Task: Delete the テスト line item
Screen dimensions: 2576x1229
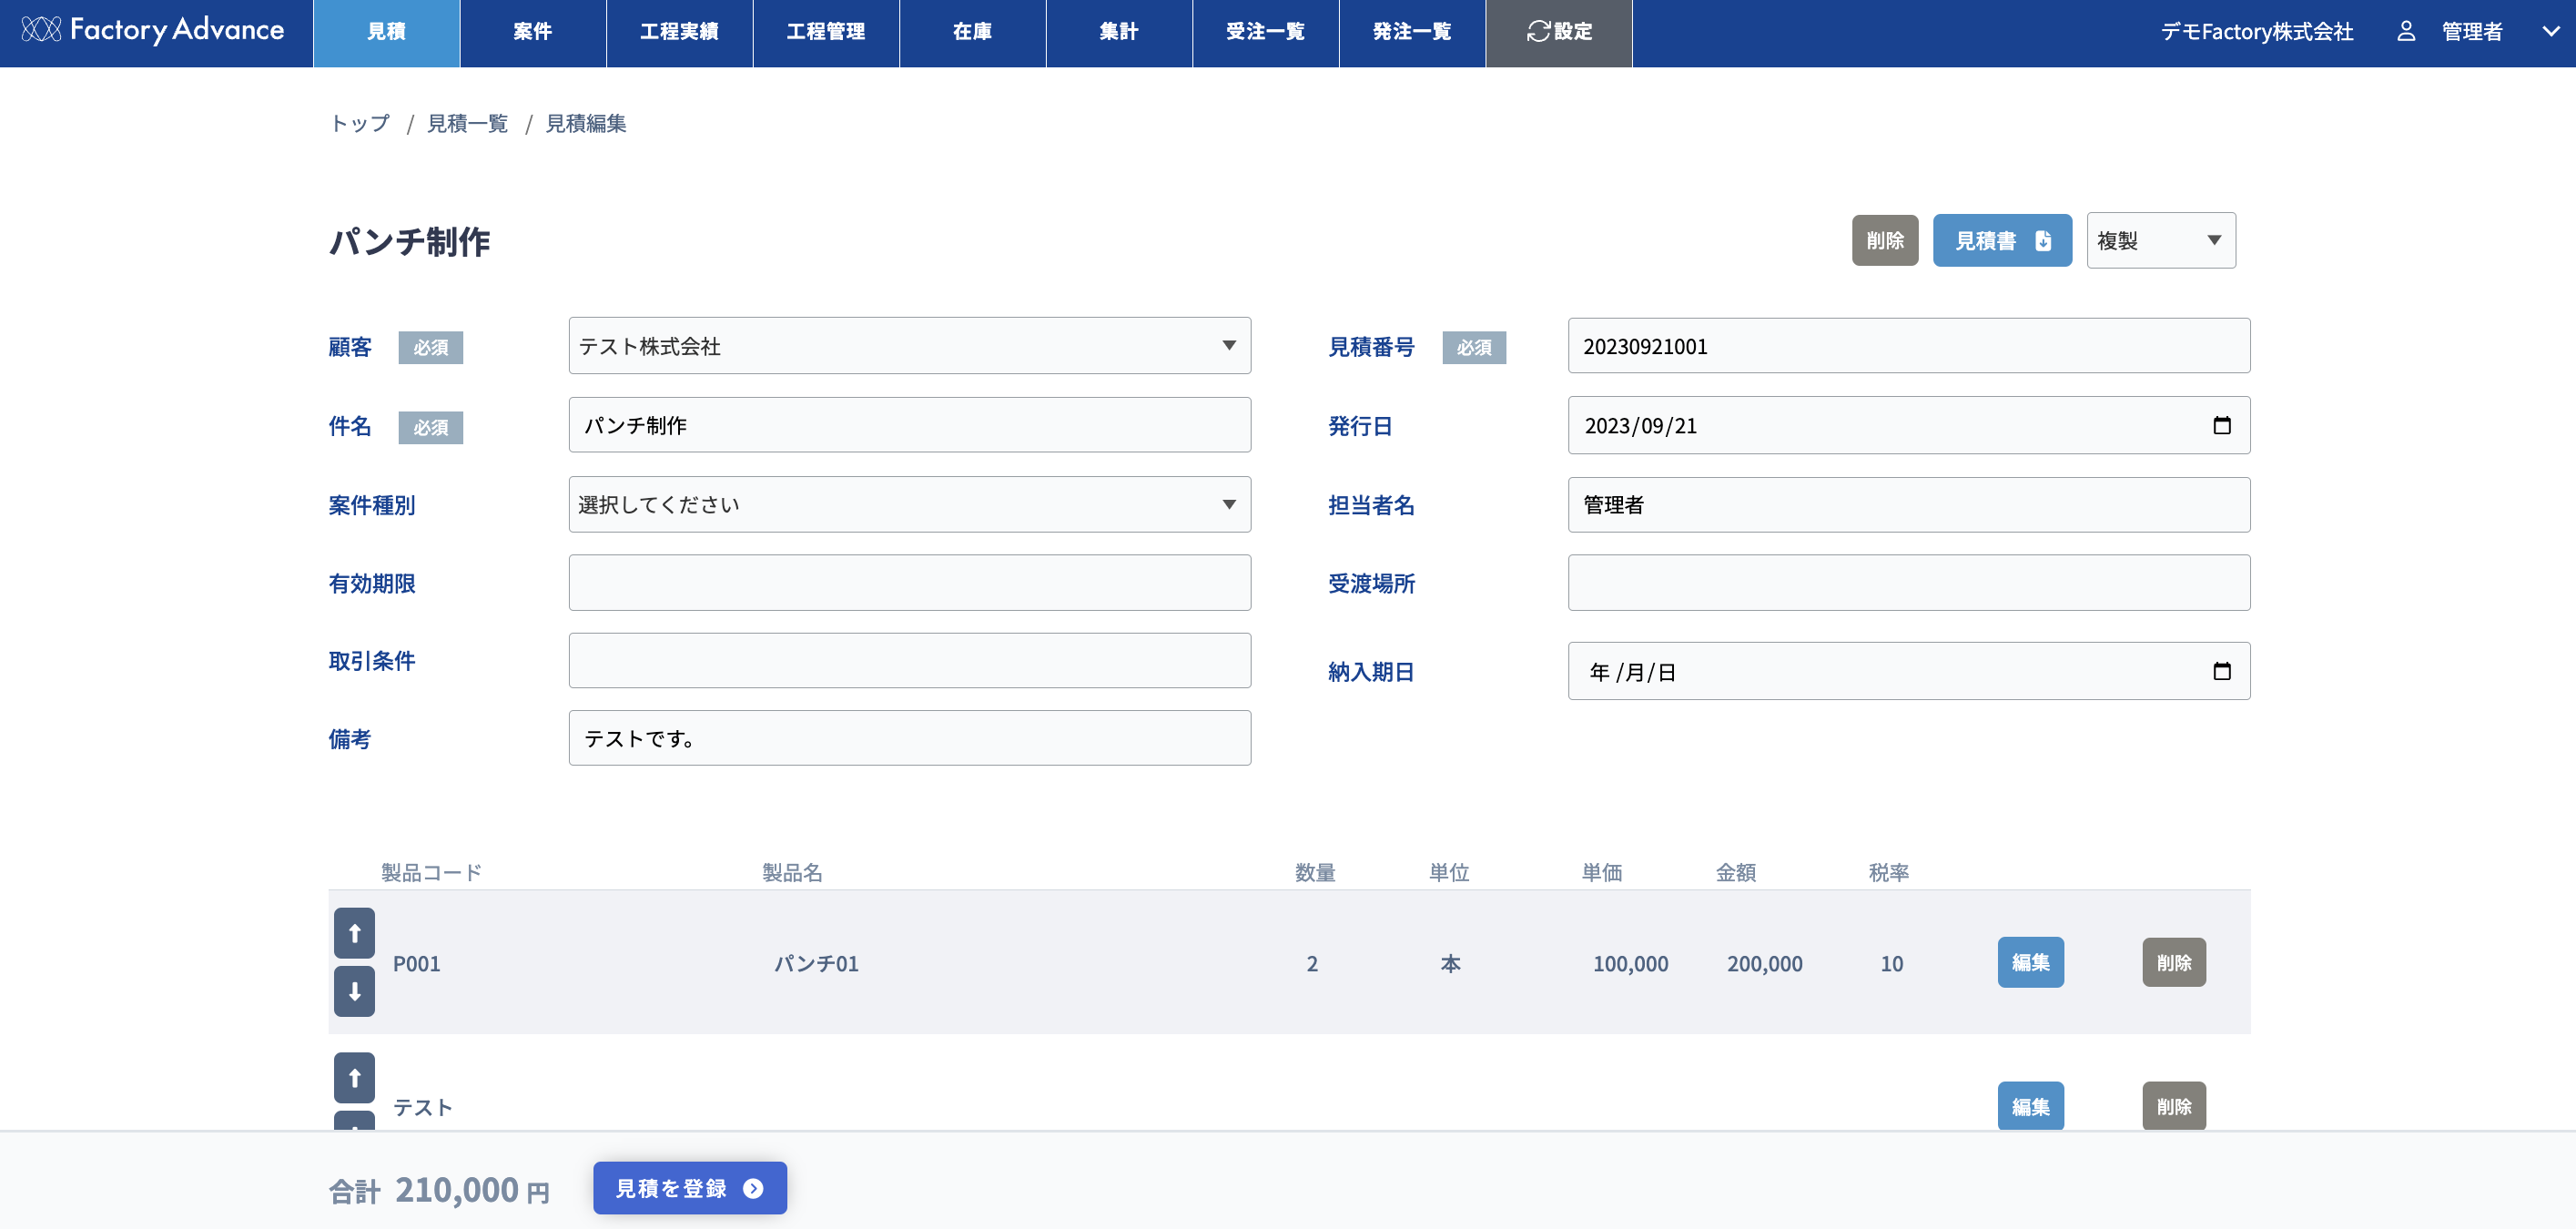Action: point(2173,1106)
